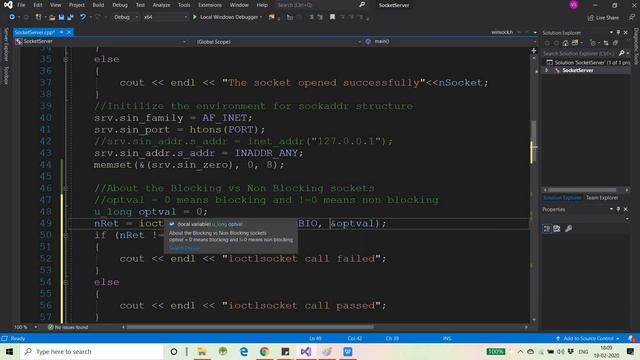This screenshot has width=640, height=360.
Task: Close the SocketServer.cpp tab
Action: pos(69,32)
